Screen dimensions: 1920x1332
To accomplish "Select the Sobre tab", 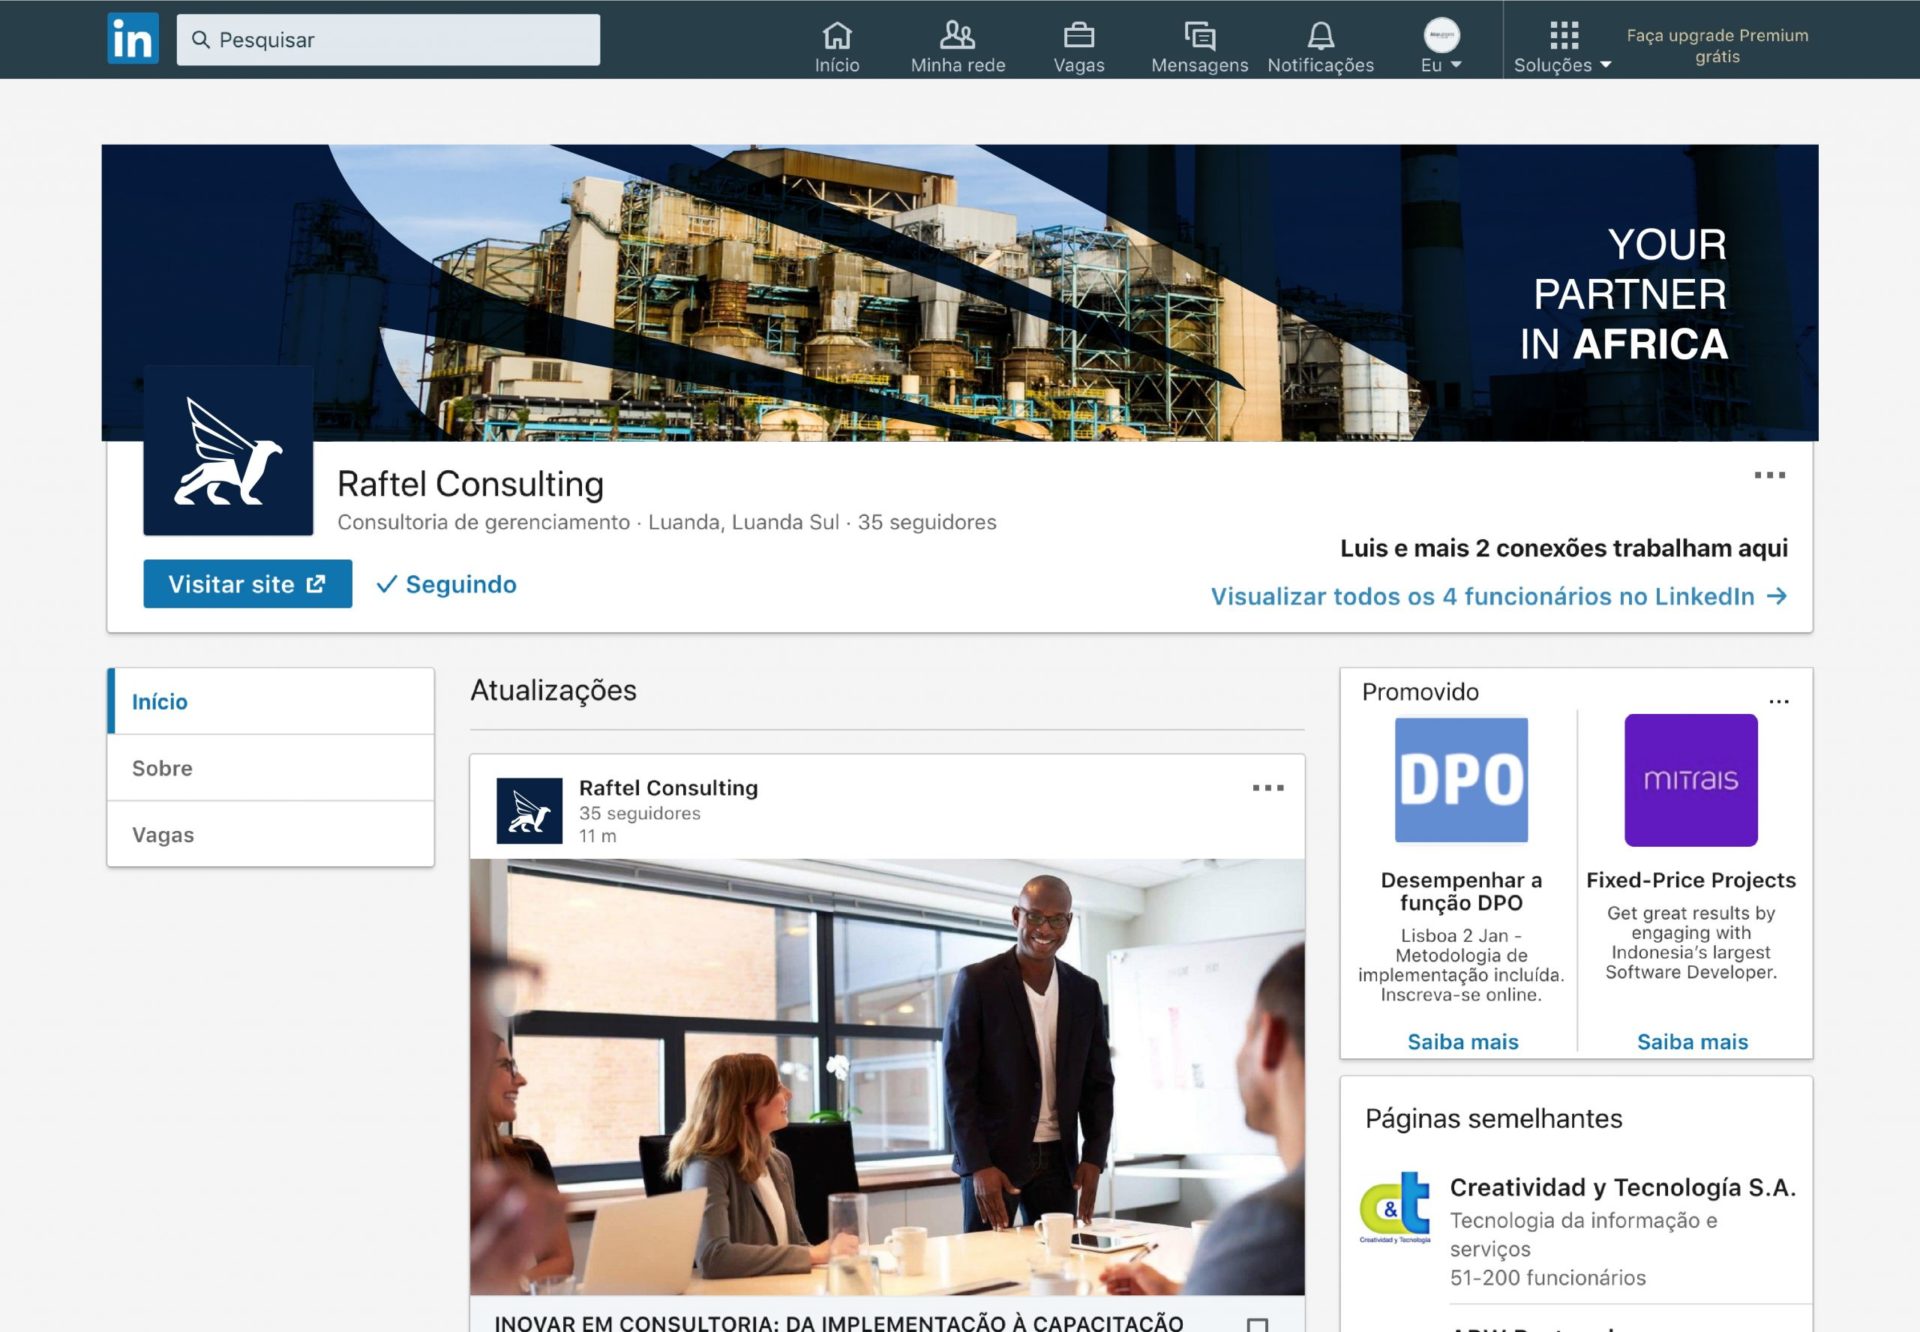I will (270, 768).
